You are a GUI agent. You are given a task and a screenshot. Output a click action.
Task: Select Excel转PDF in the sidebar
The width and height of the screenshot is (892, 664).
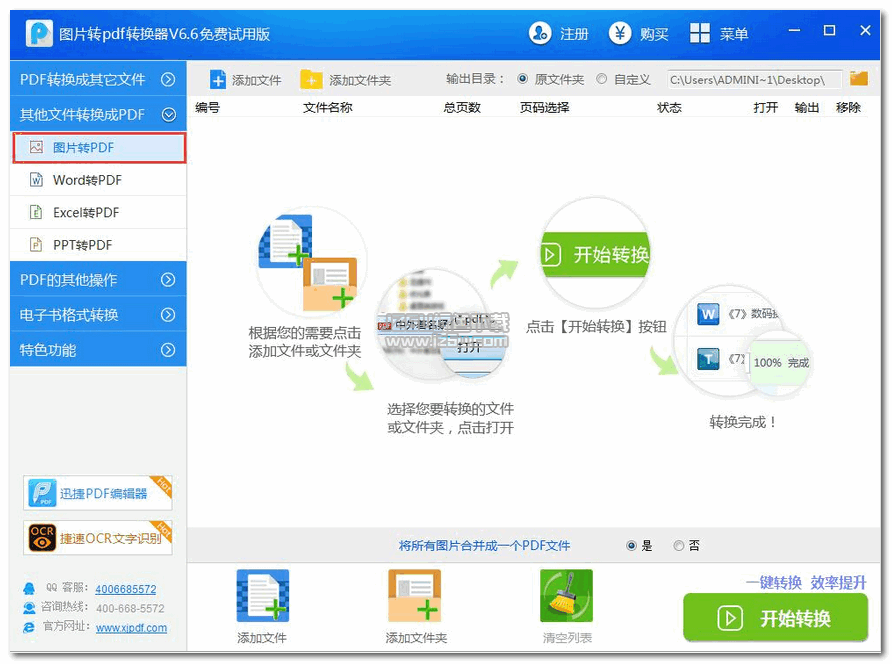pyautogui.click(x=98, y=212)
